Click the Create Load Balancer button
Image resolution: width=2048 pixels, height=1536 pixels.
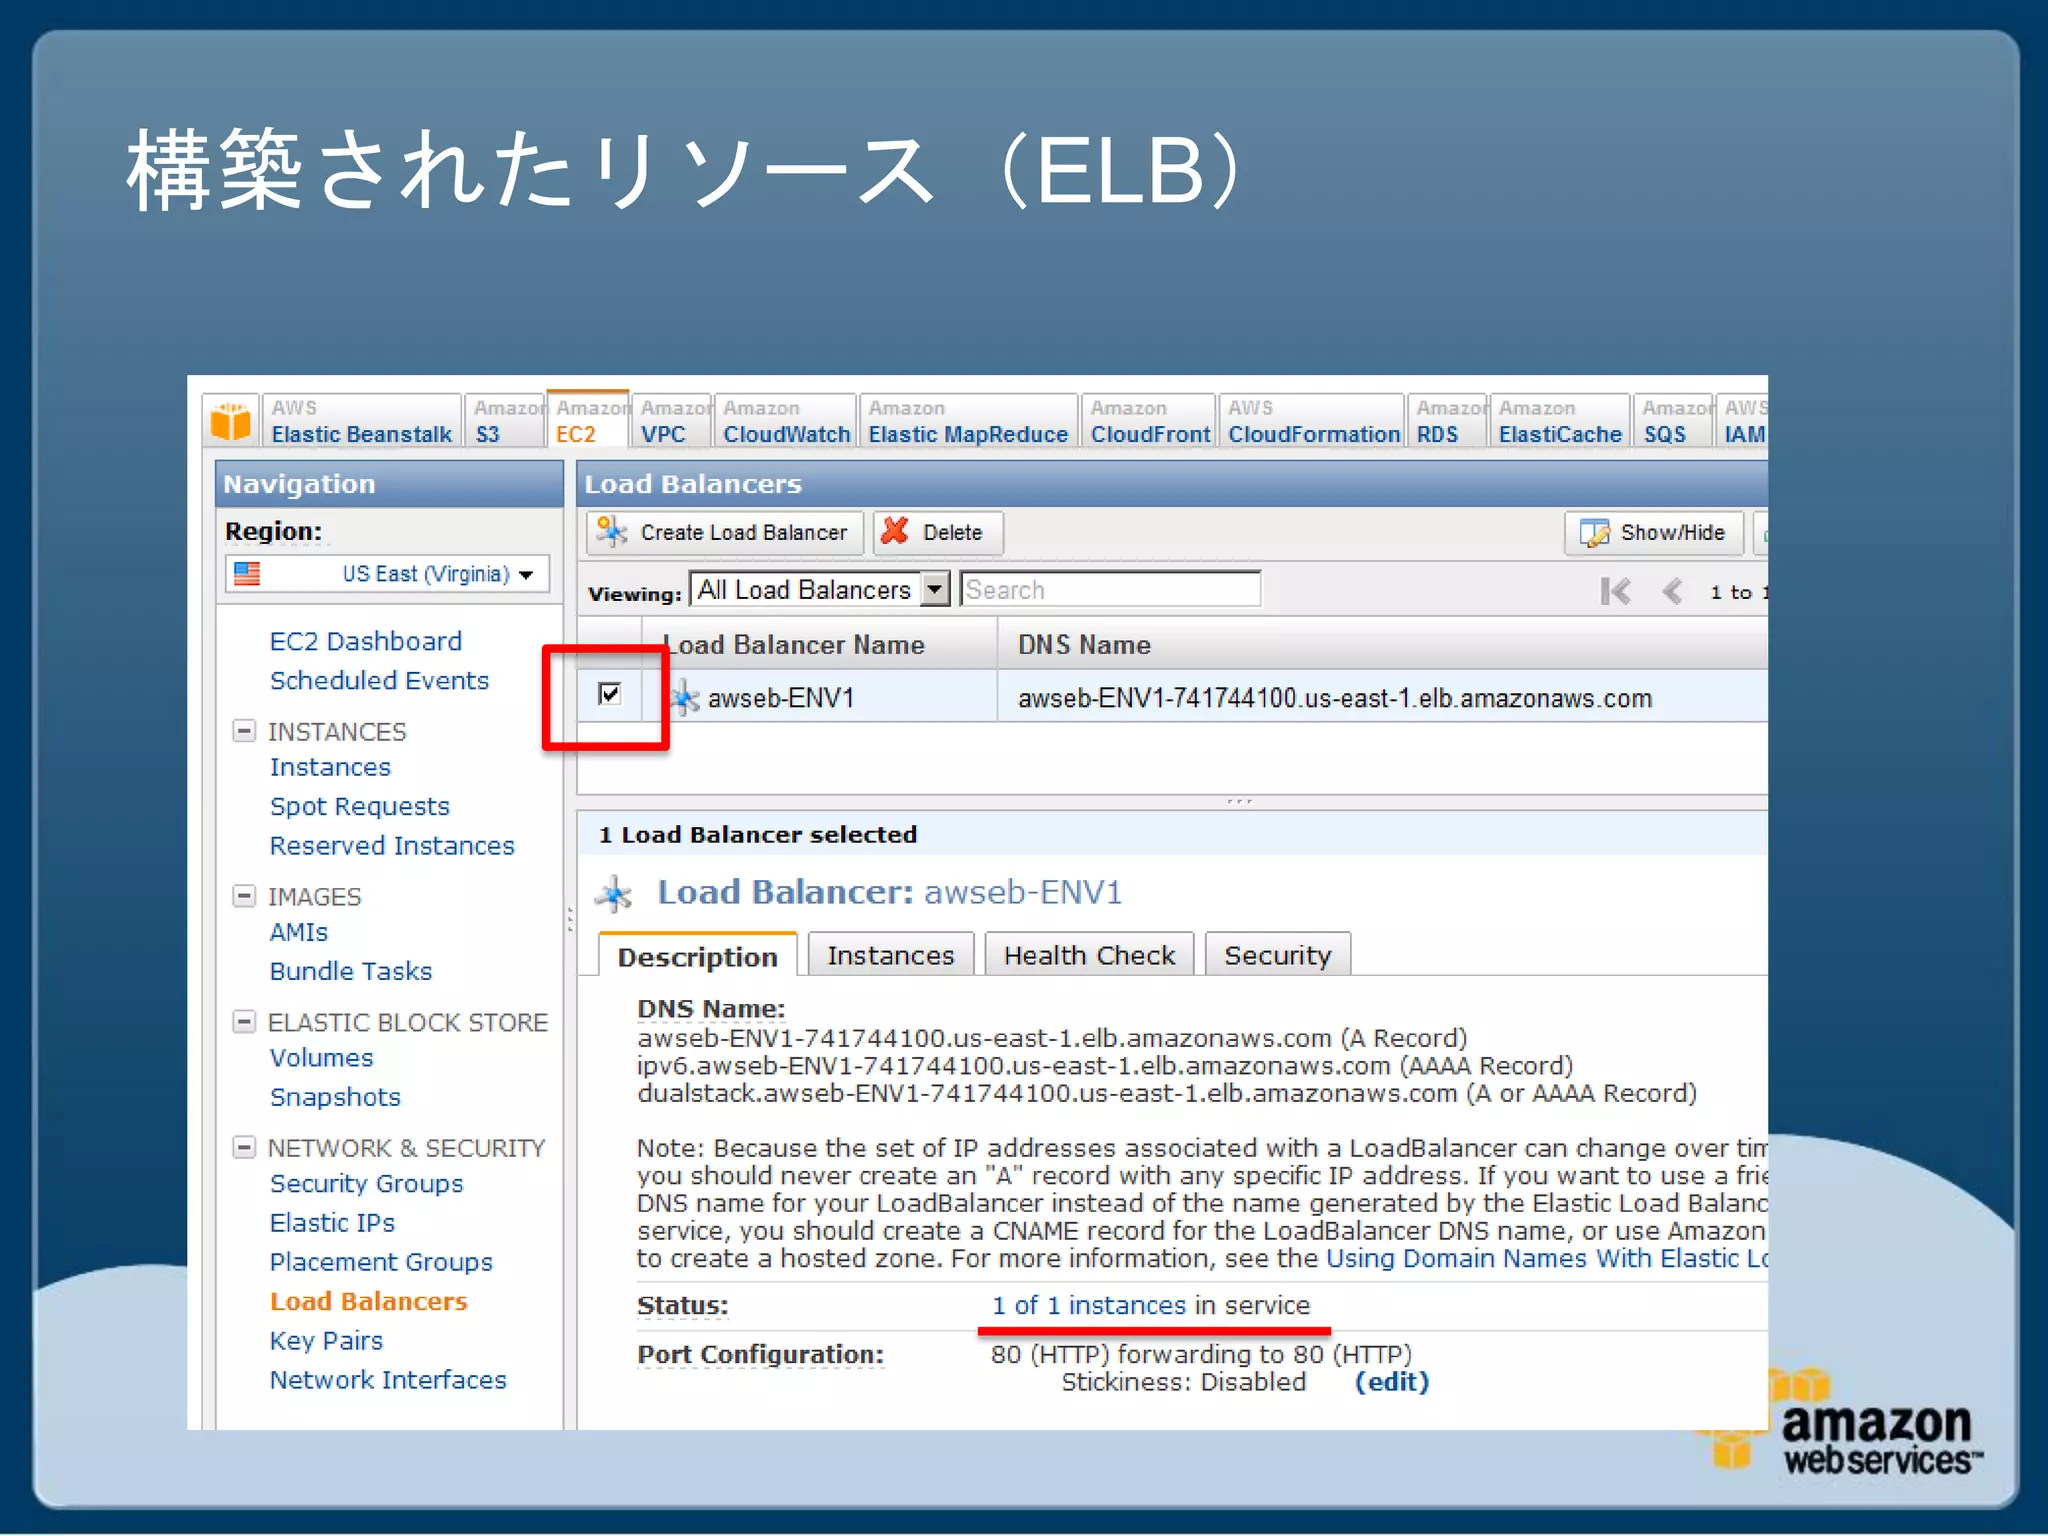(725, 532)
